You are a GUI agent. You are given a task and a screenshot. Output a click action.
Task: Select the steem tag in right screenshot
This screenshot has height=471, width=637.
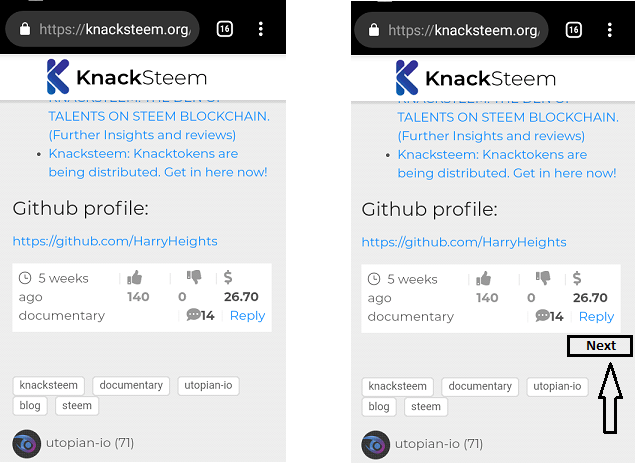pyautogui.click(x=426, y=406)
